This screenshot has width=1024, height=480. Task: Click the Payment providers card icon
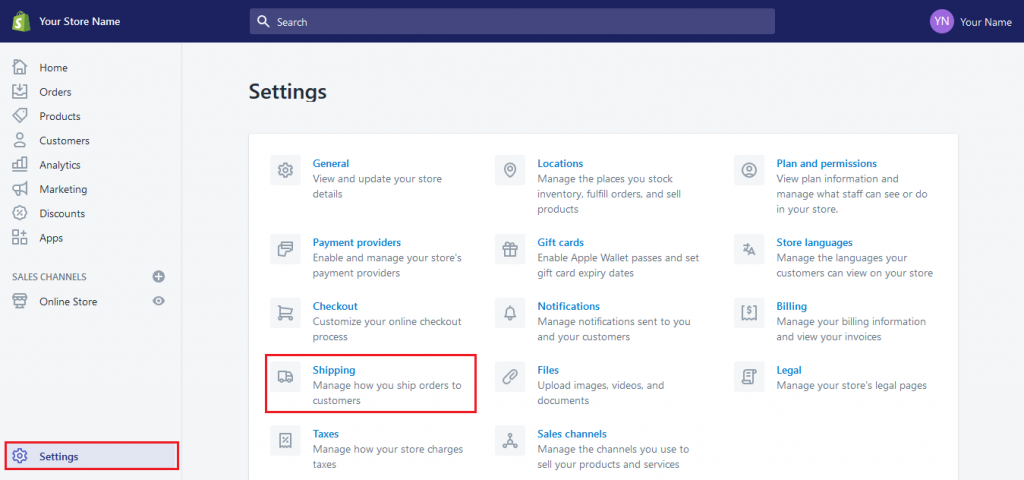point(285,249)
